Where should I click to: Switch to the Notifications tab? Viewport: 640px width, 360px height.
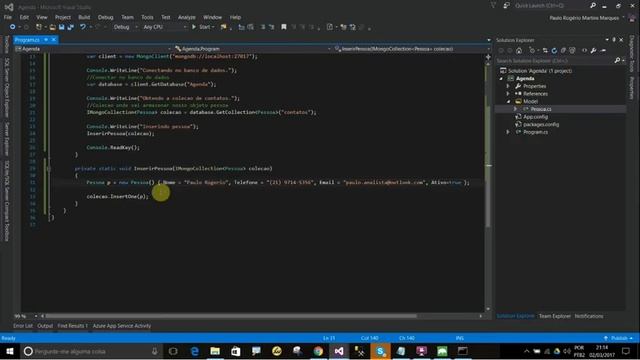(x=589, y=316)
